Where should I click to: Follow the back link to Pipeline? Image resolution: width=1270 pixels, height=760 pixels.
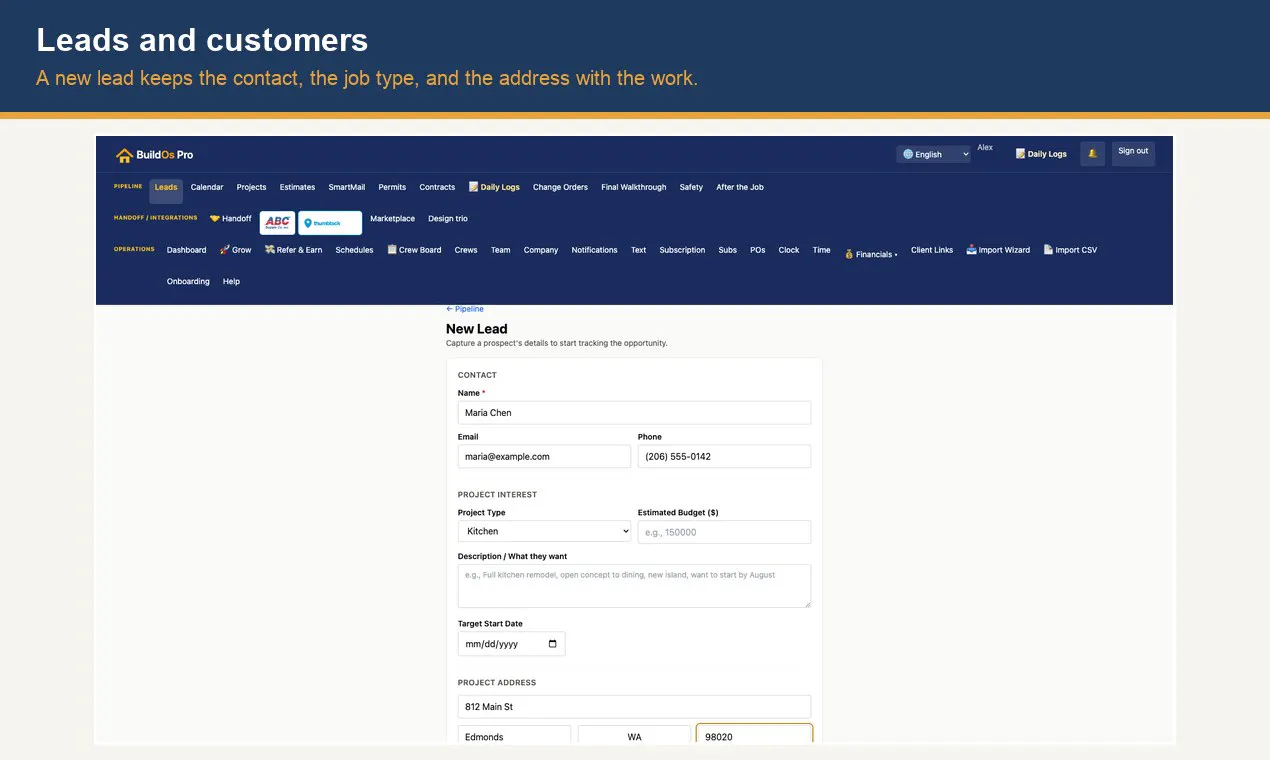(464, 309)
